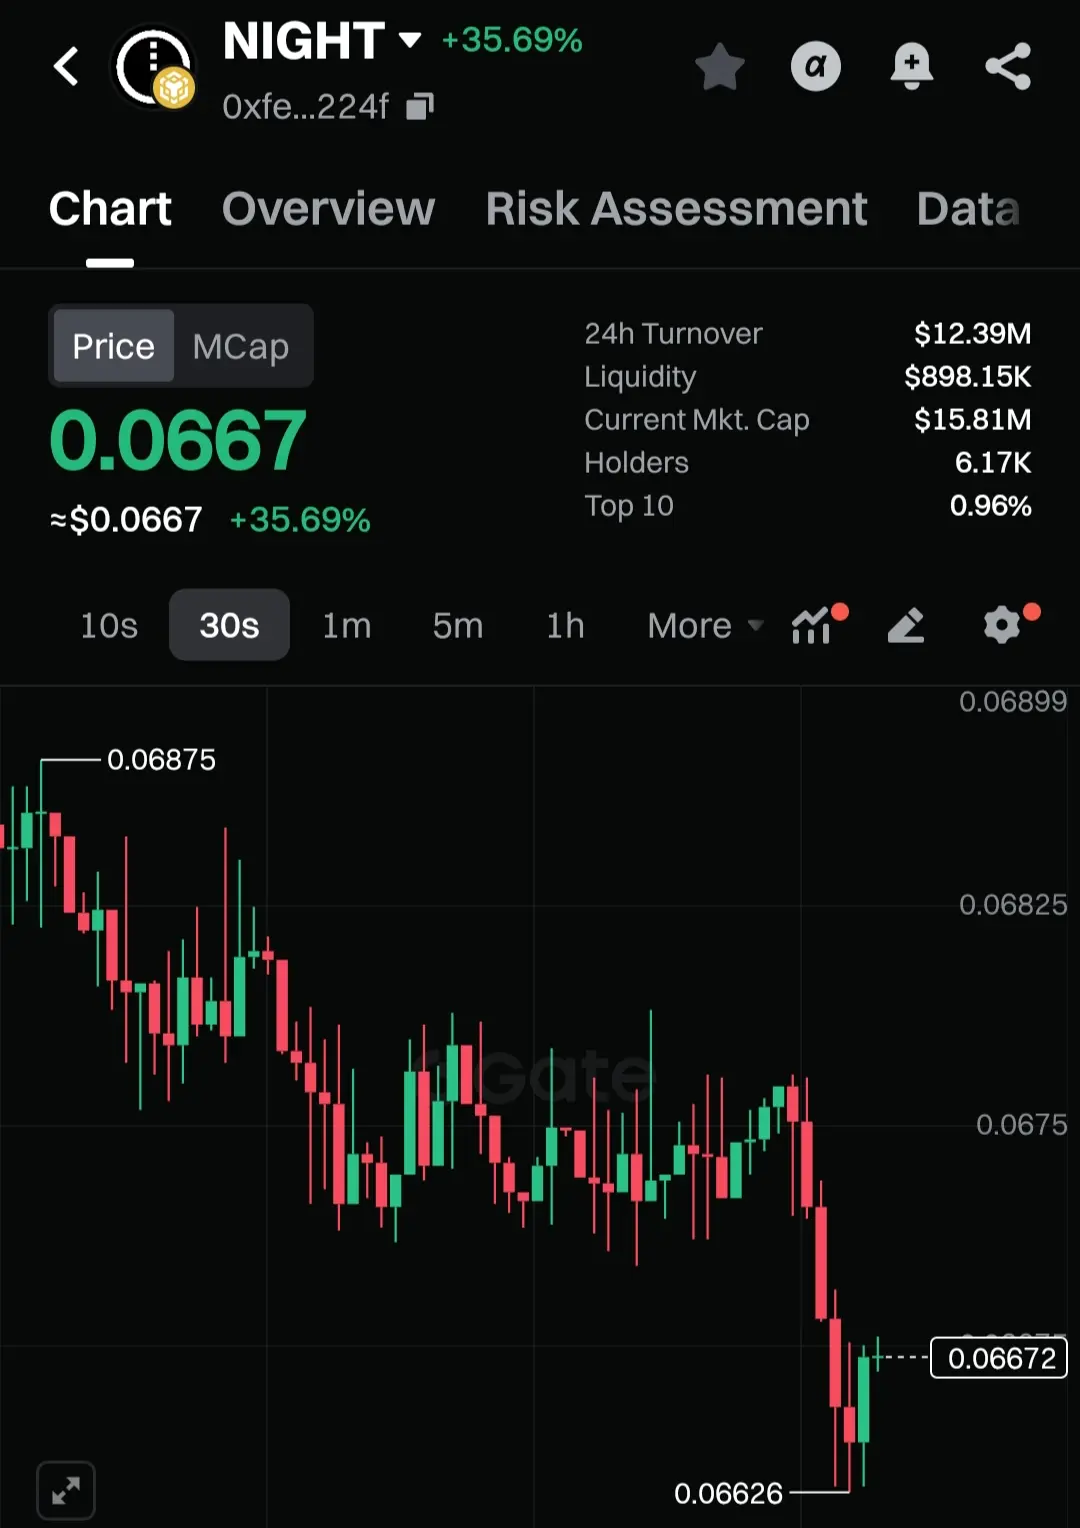Click the 24h Turnover label
The width and height of the screenshot is (1080, 1528).
pyautogui.click(x=673, y=333)
